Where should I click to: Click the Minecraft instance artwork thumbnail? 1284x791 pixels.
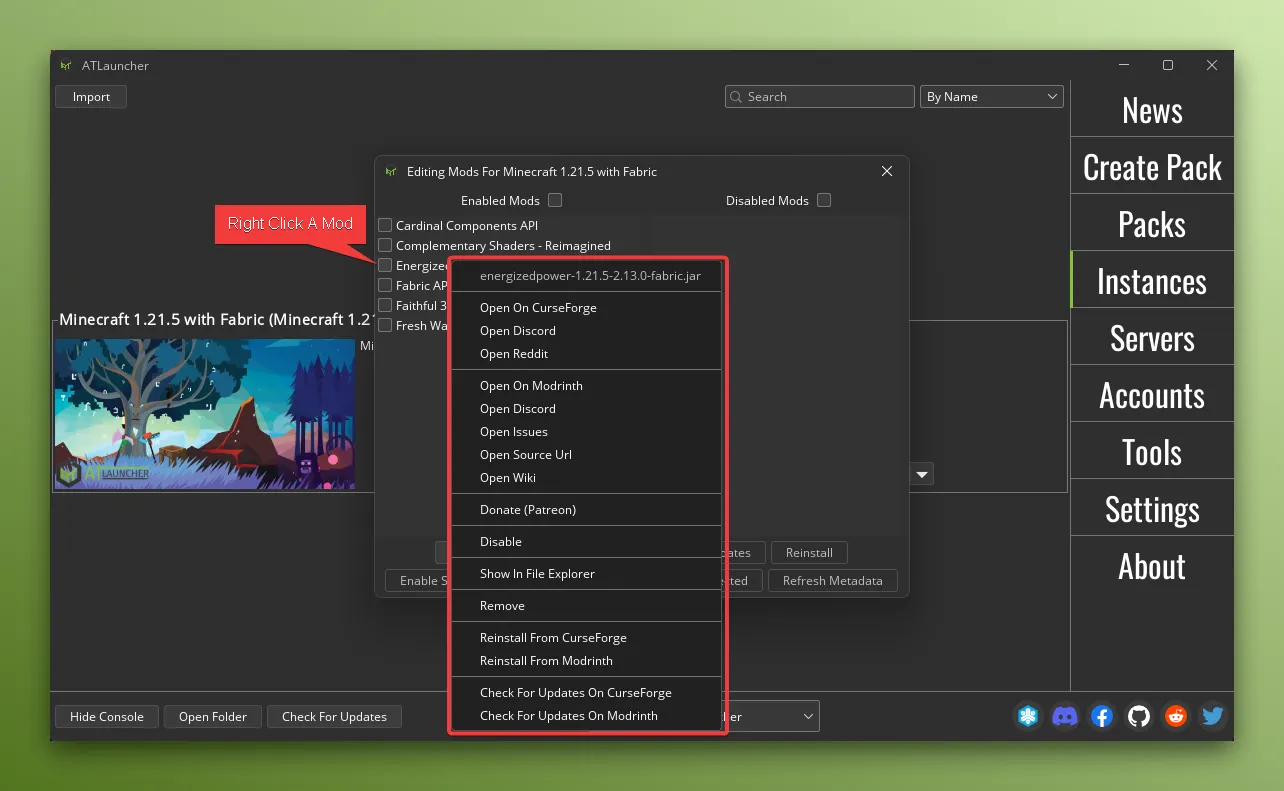[205, 413]
